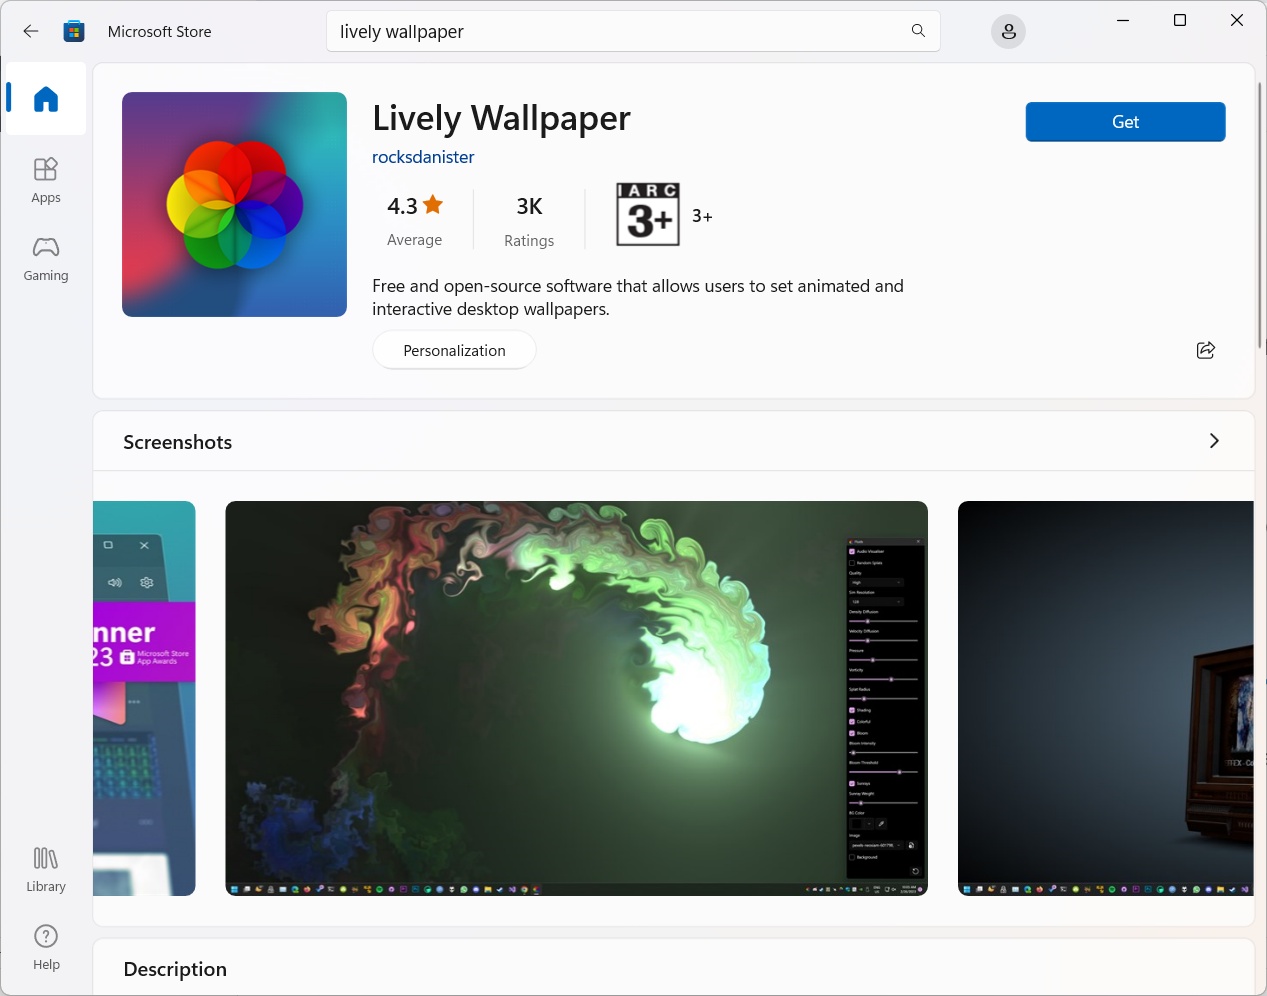Select the Personalization category tag
The height and width of the screenshot is (996, 1267).
tap(454, 350)
